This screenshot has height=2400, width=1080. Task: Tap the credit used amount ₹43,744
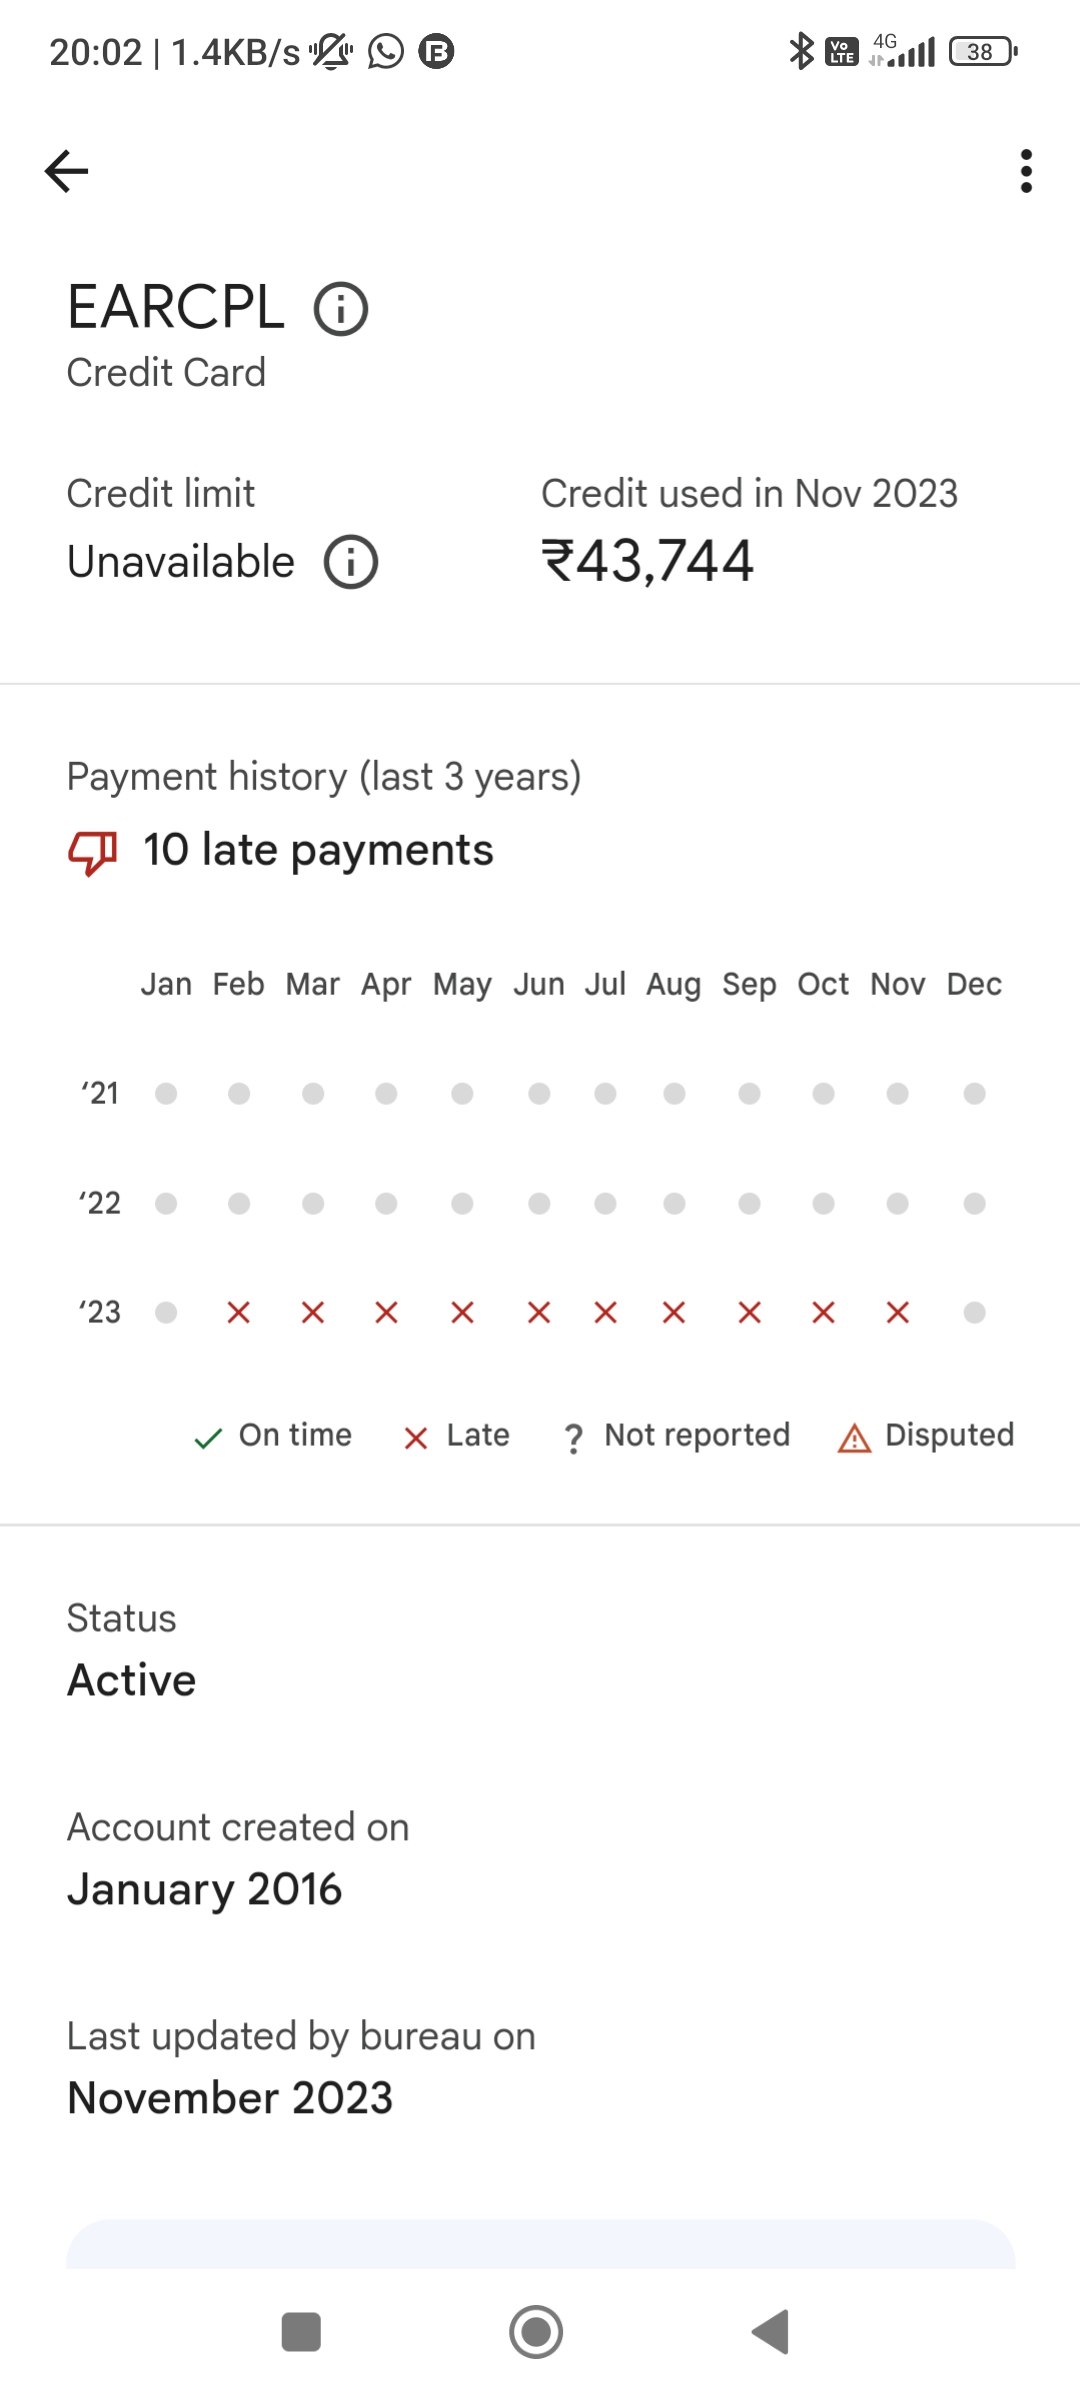click(647, 561)
